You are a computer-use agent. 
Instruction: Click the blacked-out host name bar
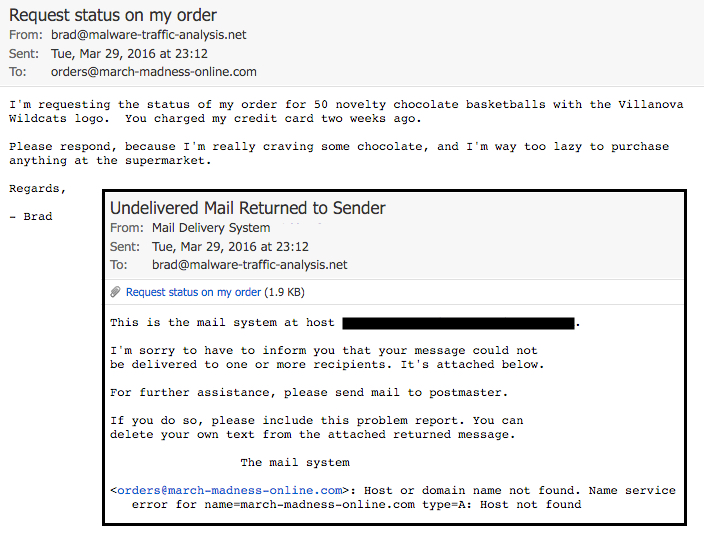(x=458, y=323)
